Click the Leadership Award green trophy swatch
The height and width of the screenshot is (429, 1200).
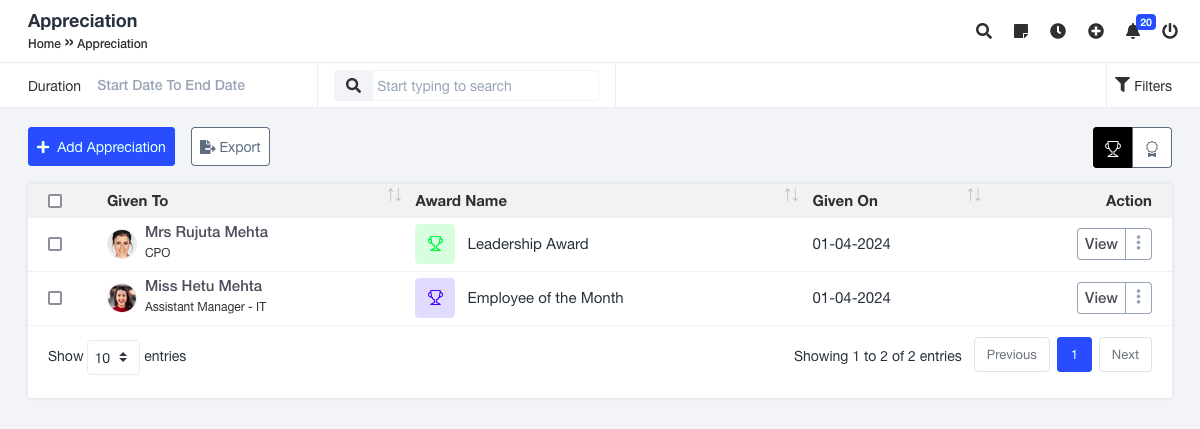(x=435, y=244)
